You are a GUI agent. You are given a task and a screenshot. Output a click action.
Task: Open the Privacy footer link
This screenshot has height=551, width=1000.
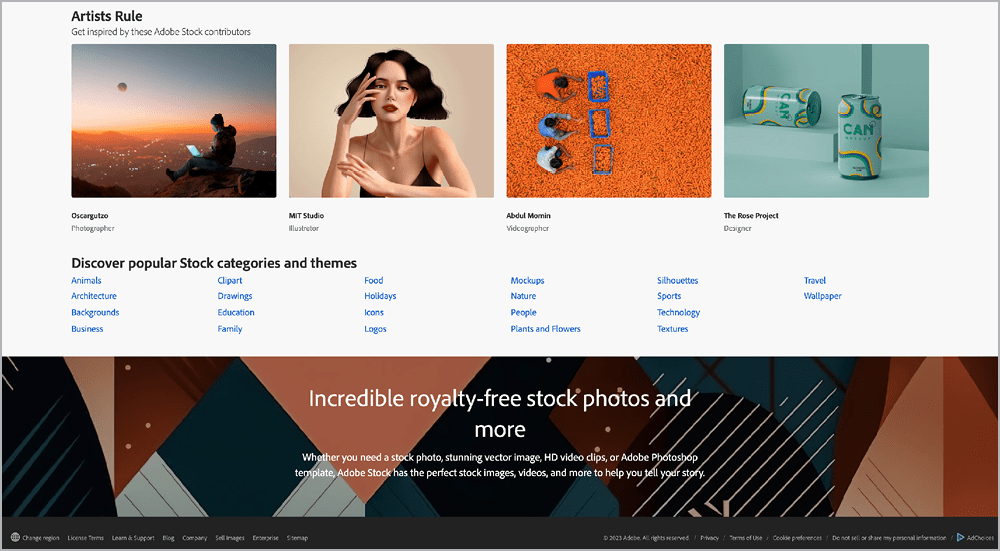click(x=709, y=538)
